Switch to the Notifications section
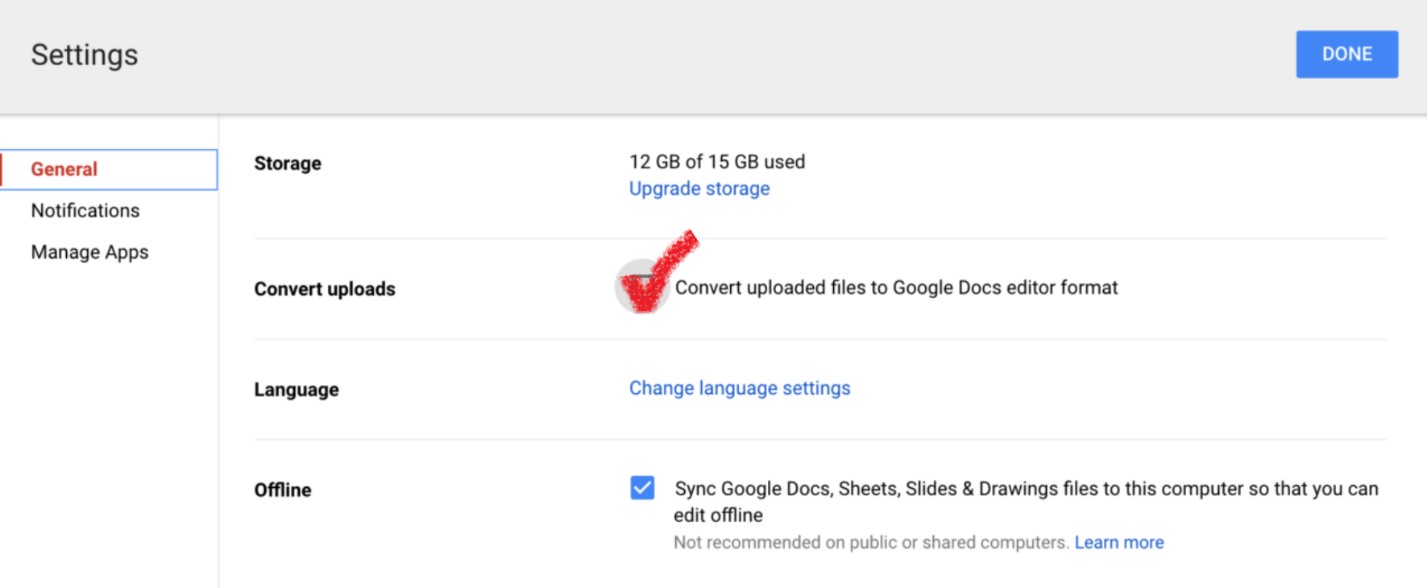This screenshot has width=1427, height=588. 85,211
